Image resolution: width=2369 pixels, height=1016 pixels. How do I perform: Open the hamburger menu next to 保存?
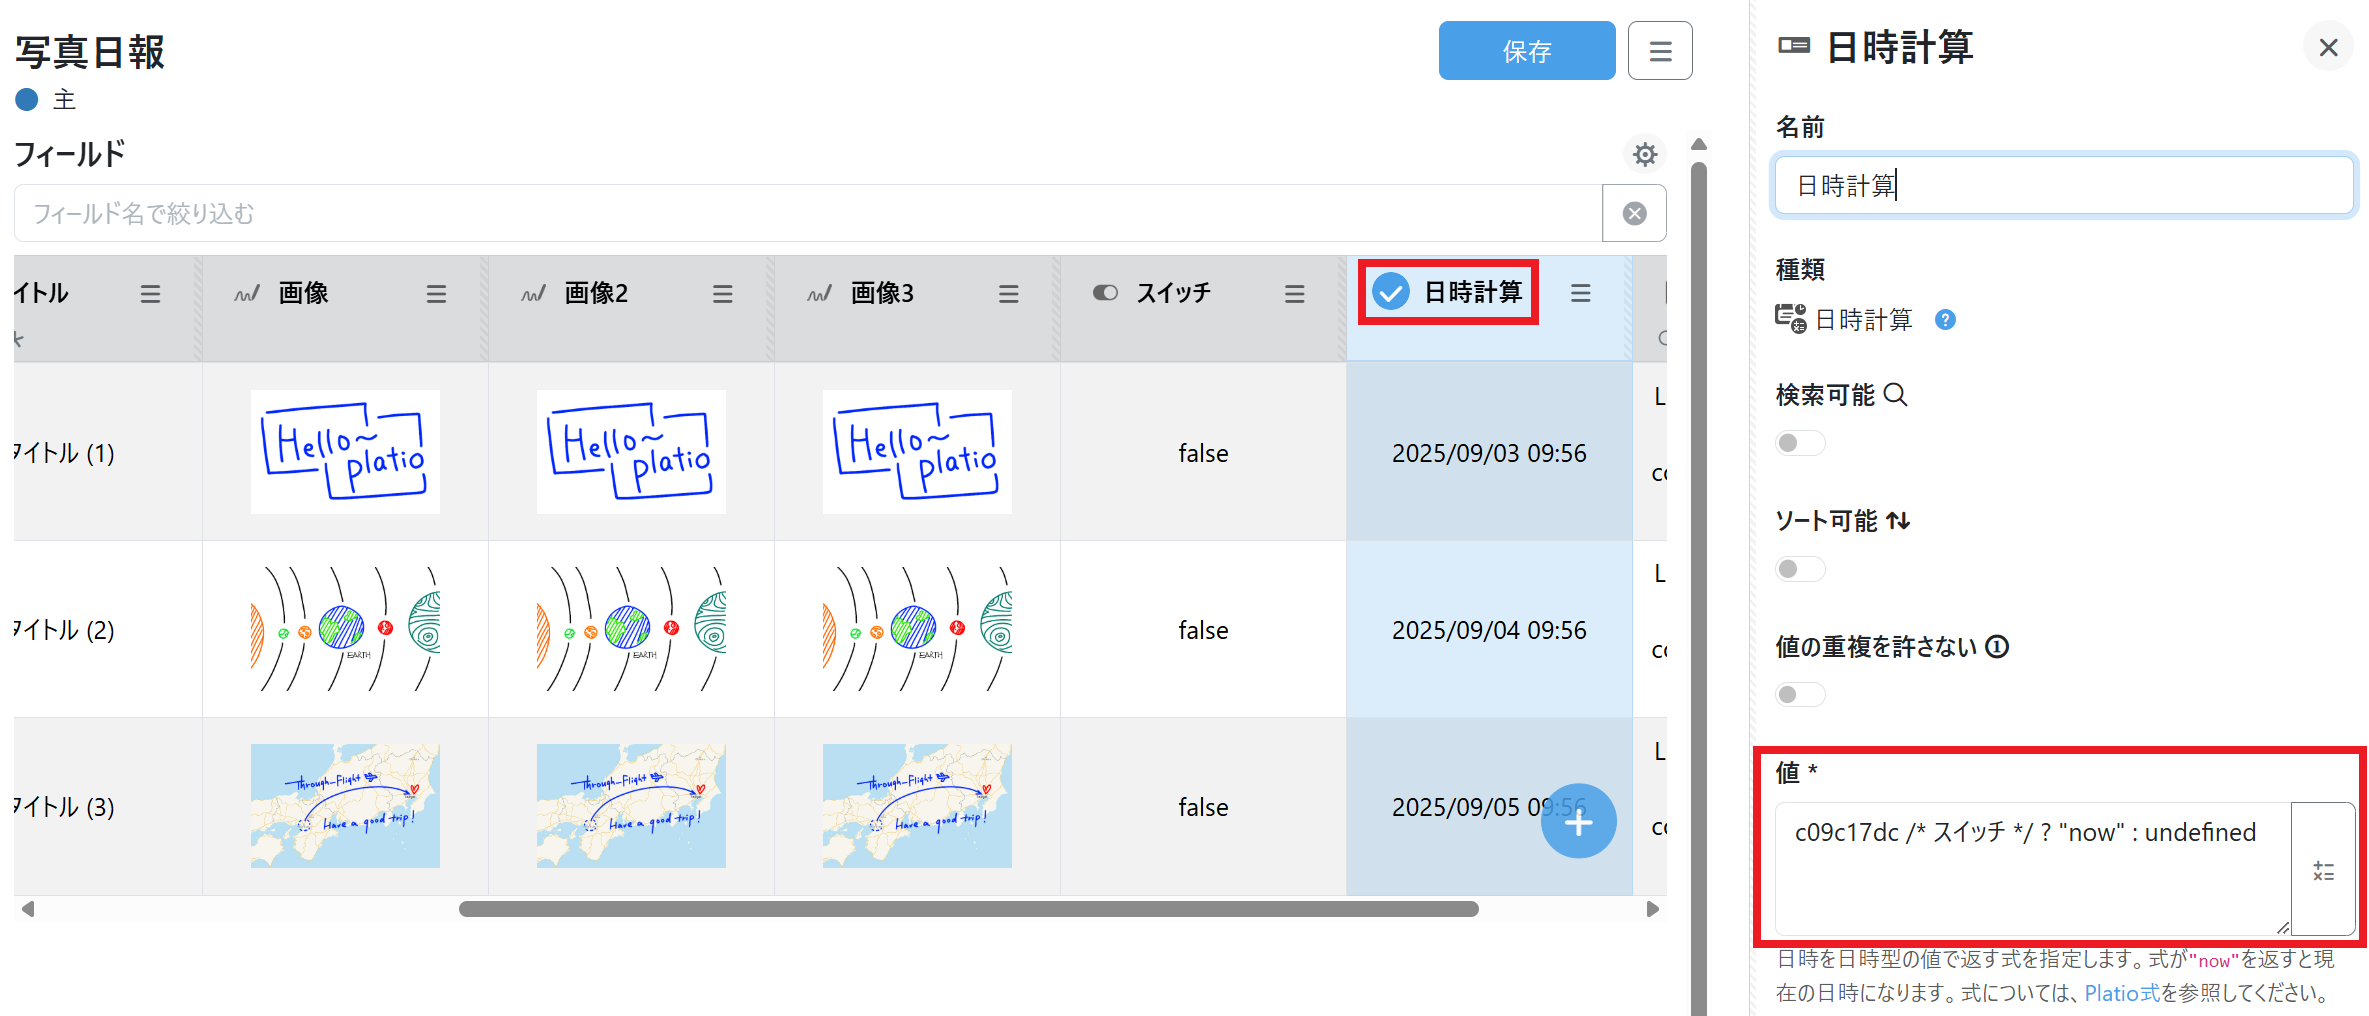(1660, 51)
